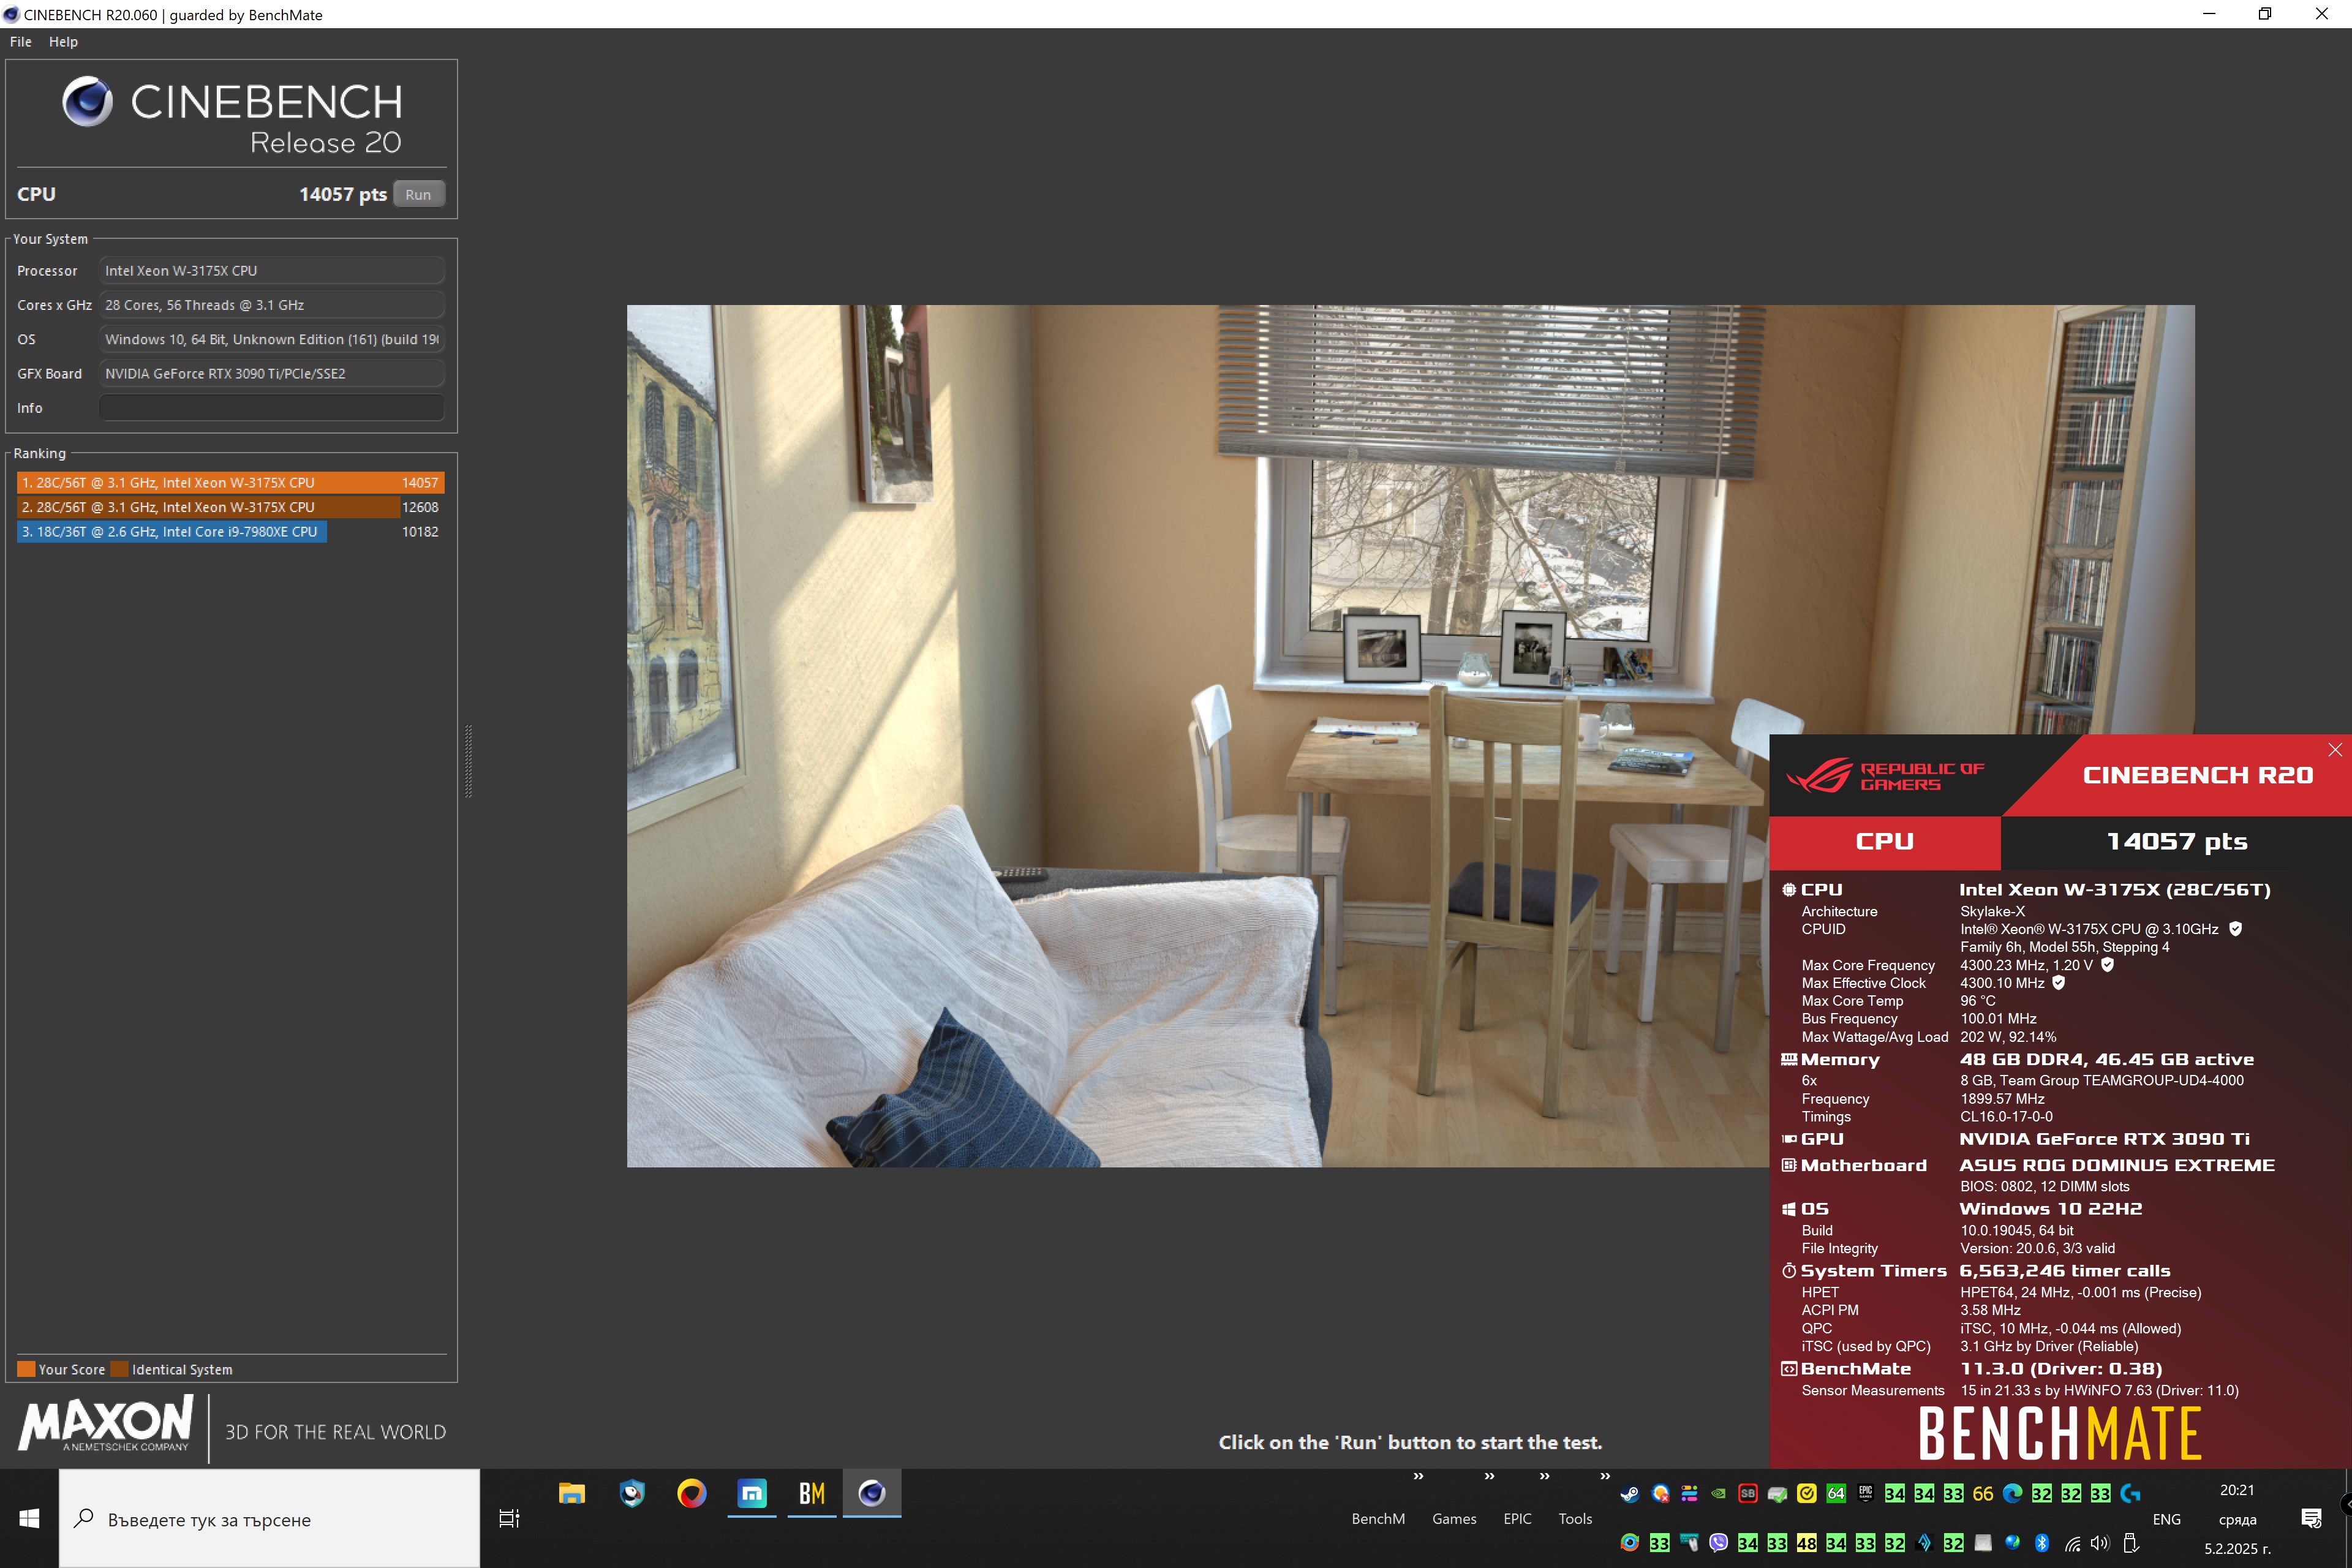Click the Processor field showing Xeon W-3175X
The width and height of the screenshot is (2352, 1568).
[x=271, y=271]
